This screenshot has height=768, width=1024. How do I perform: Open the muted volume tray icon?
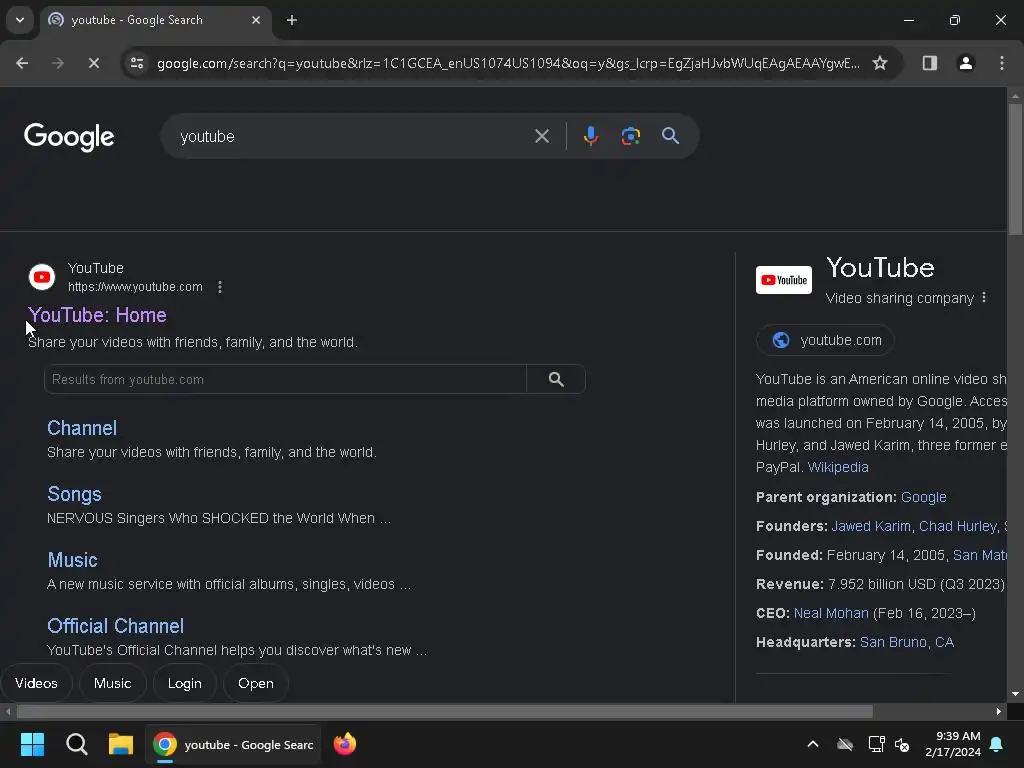902,744
